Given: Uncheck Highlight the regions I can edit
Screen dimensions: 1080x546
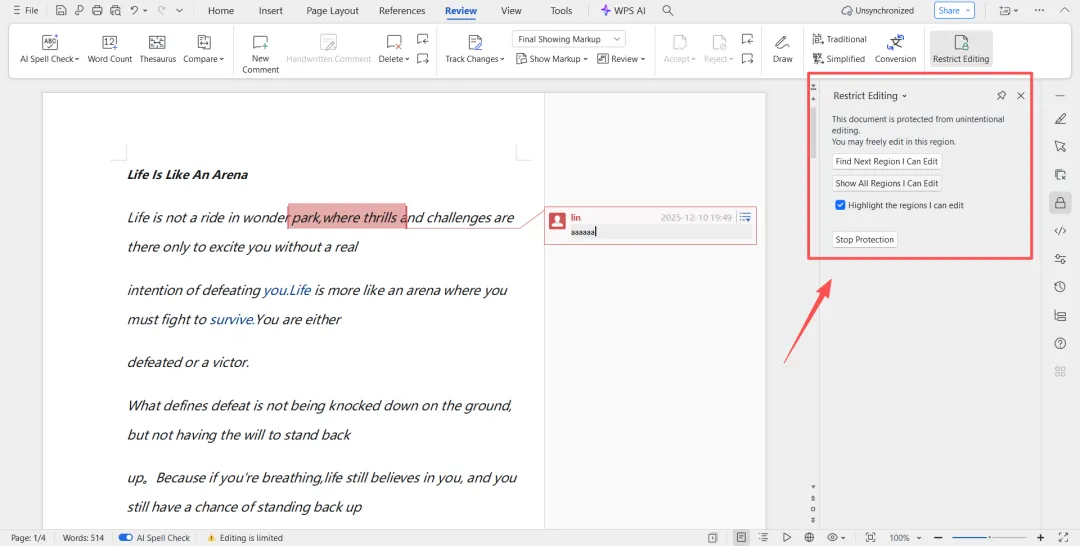Looking at the screenshot, I should point(840,205).
